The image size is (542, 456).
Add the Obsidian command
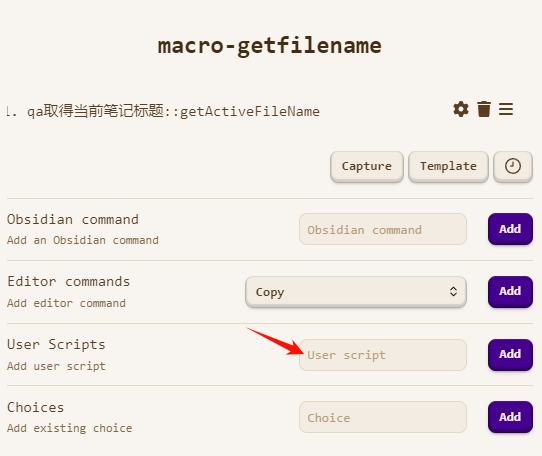coord(510,229)
